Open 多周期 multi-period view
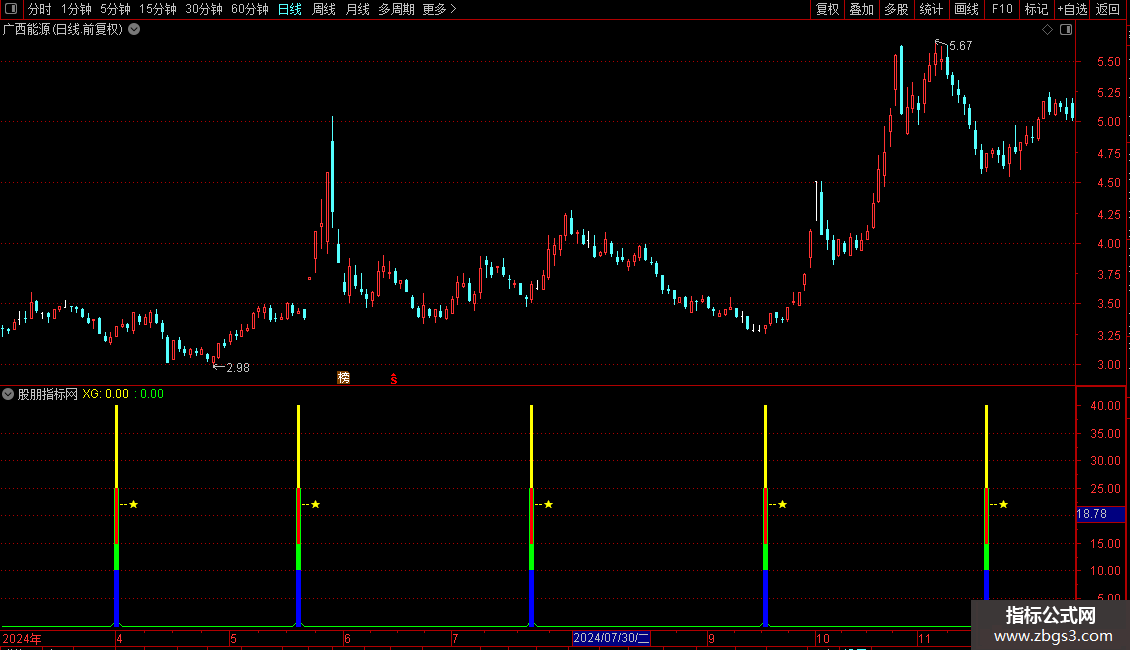 pos(396,9)
